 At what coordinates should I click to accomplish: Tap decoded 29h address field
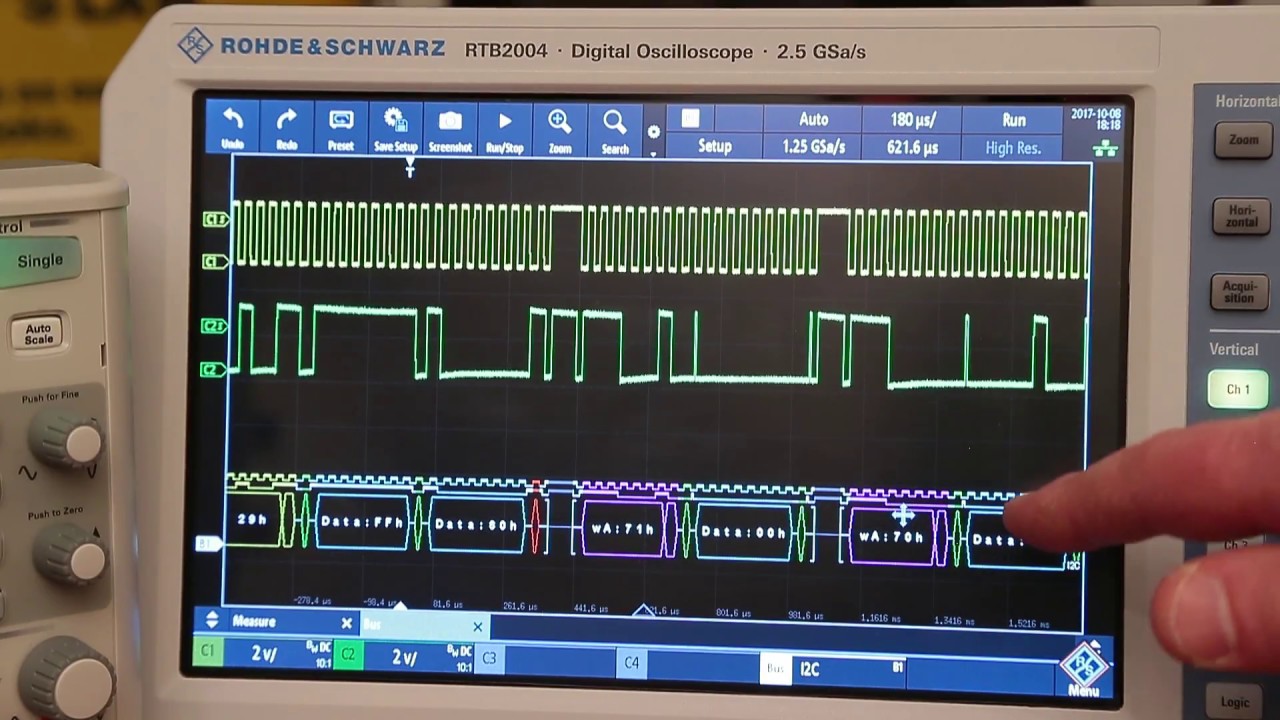coord(254,520)
